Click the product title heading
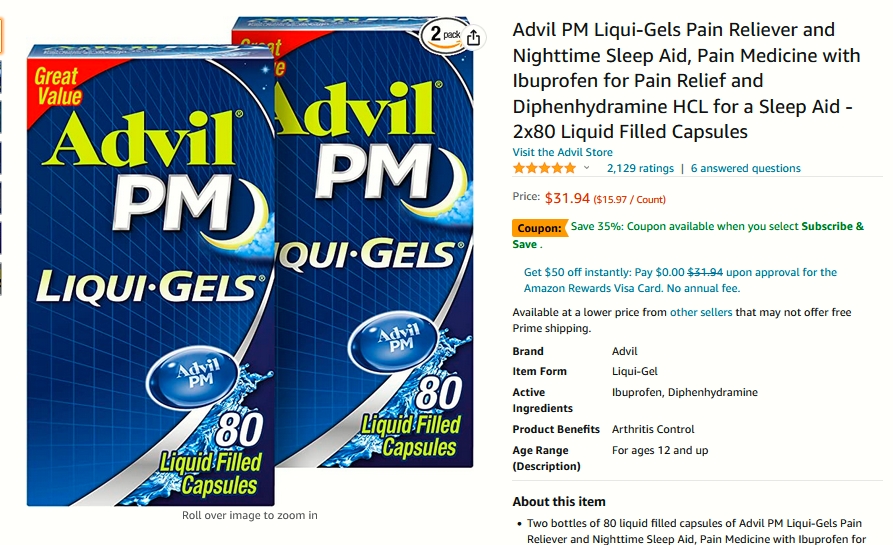This screenshot has height=545, width=893. click(686, 81)
